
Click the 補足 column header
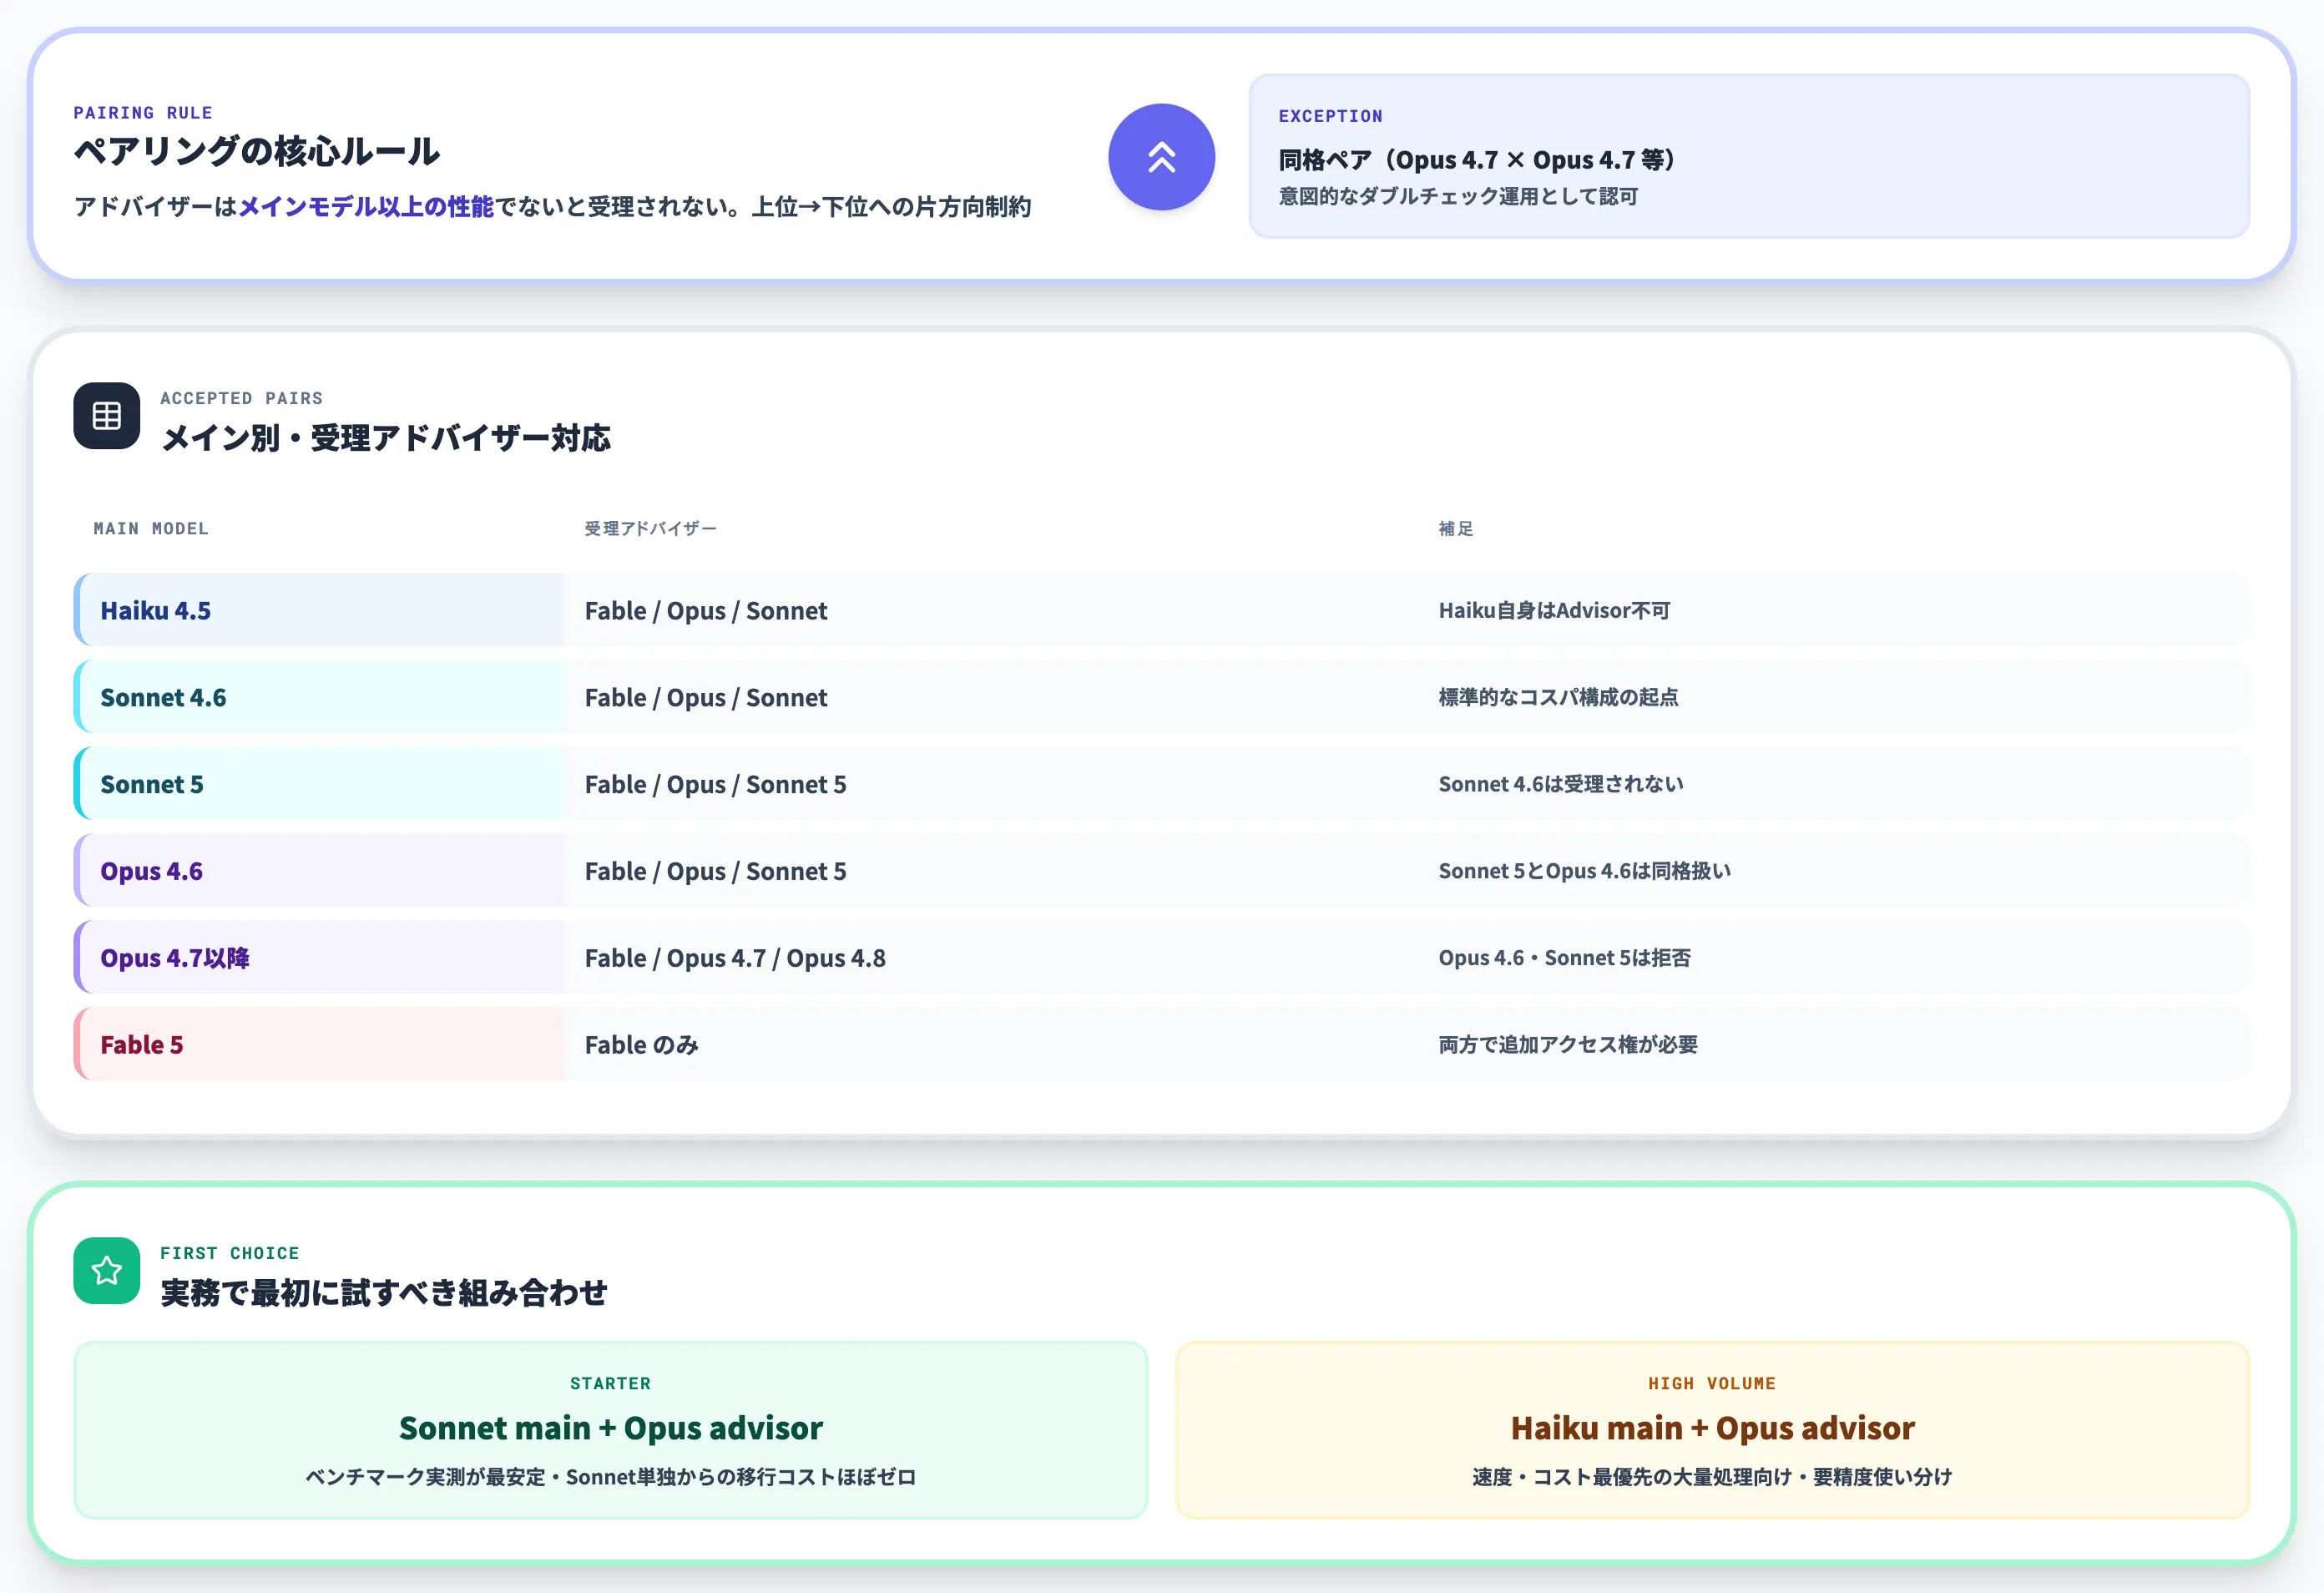(x=1456, y=528)
